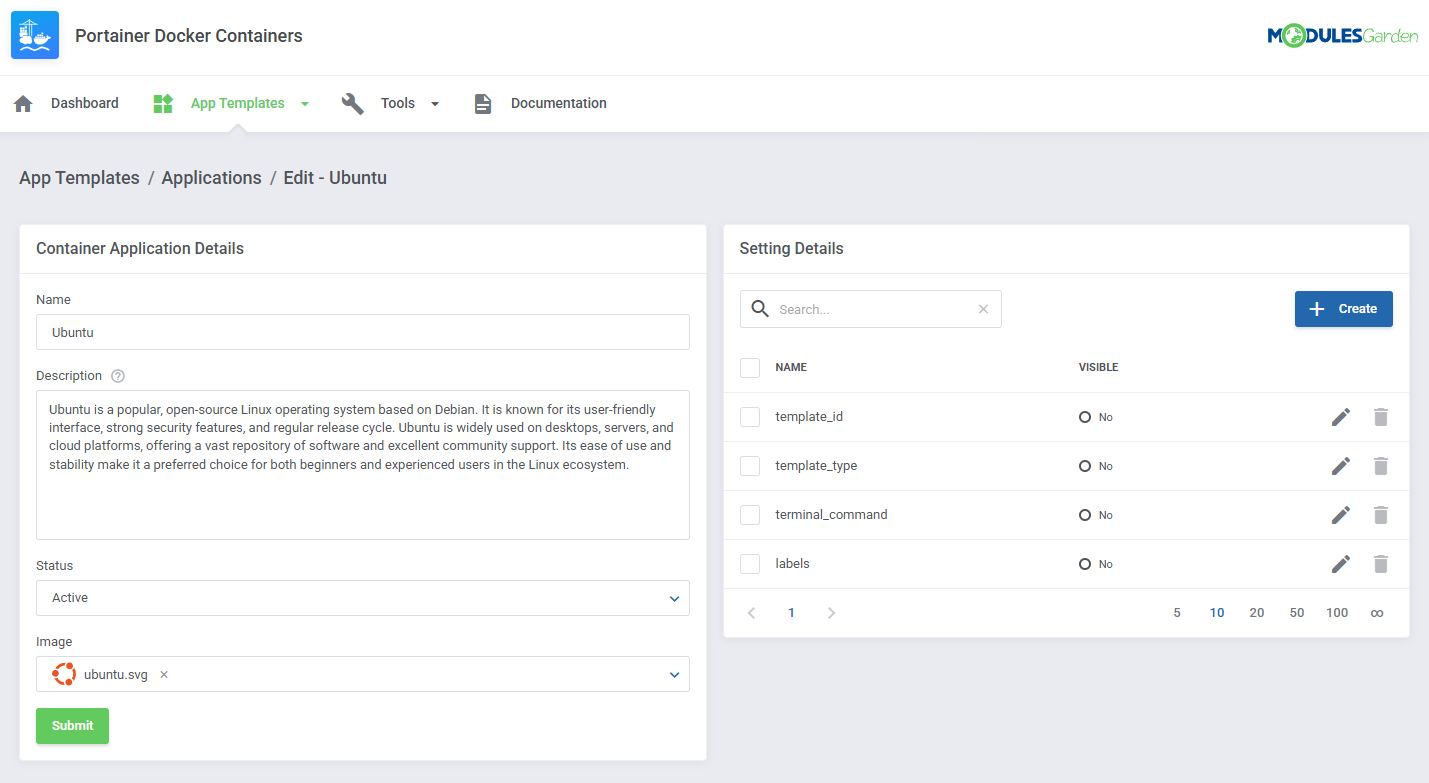Click the home icon beside Dashboard
This screenshot has width=1429, height=783.
point(22,103)
